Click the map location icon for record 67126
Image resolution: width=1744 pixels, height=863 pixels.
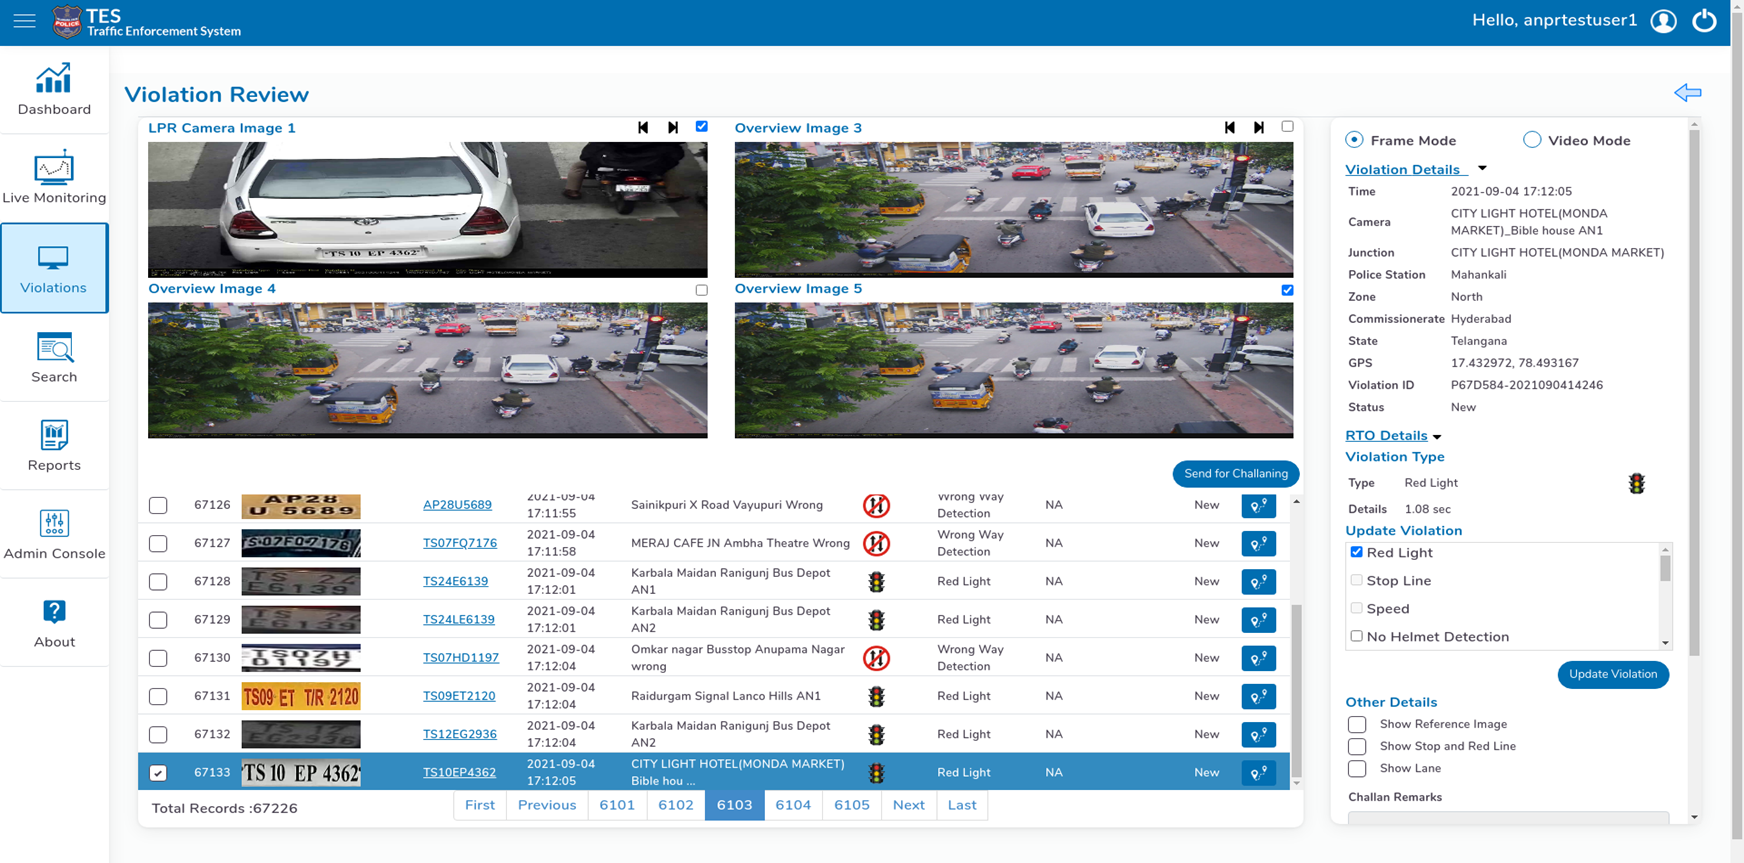point(1258,506)
